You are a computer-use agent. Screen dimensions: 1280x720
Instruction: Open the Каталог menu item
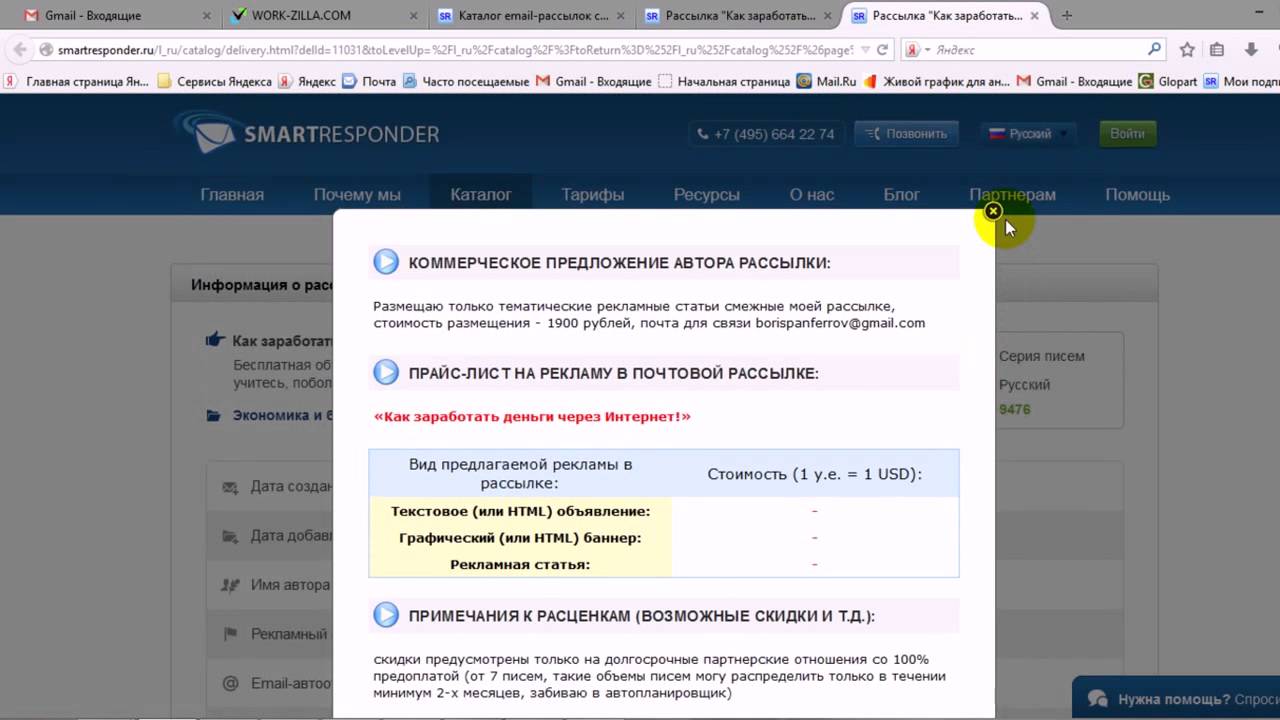[481, 195]
